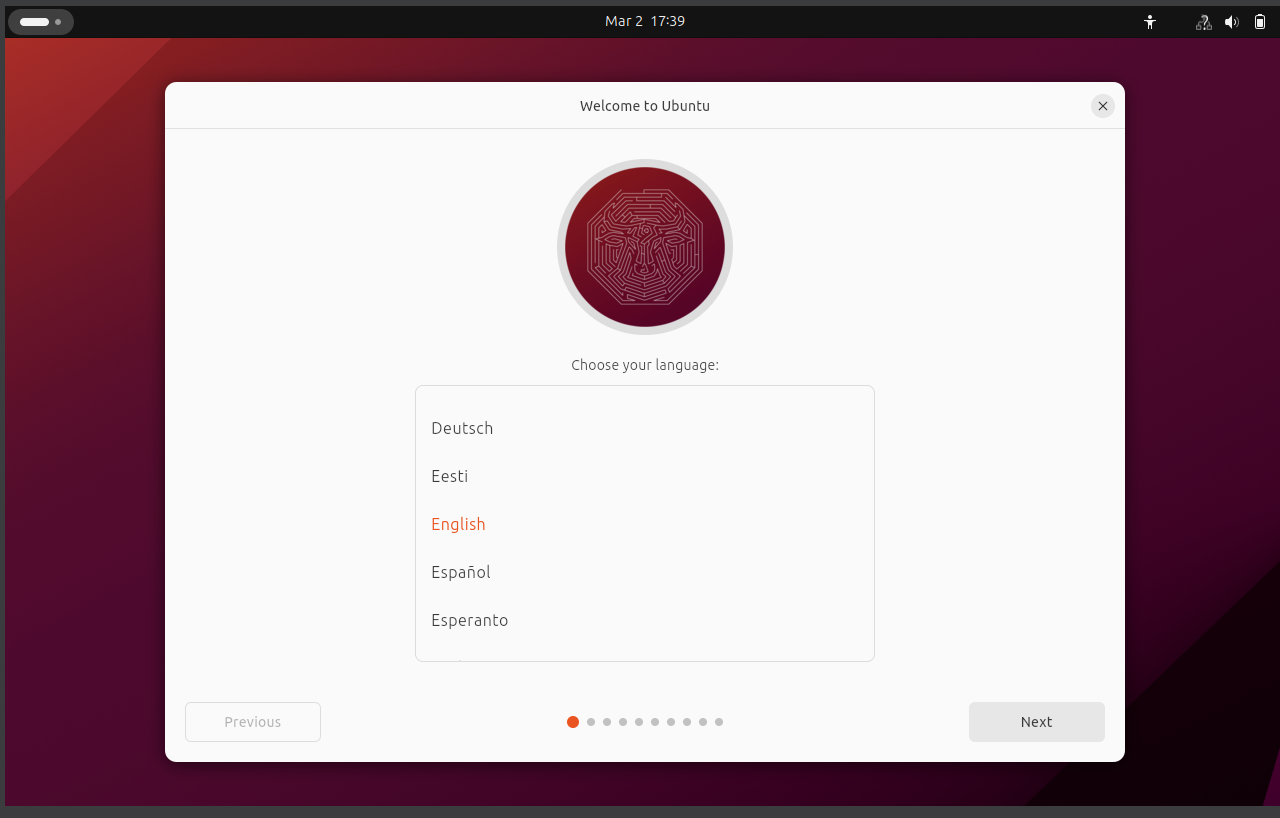Open the clock showing Mar 2 17:39
Screen dimensions: 1280x818
click(645, 21)
